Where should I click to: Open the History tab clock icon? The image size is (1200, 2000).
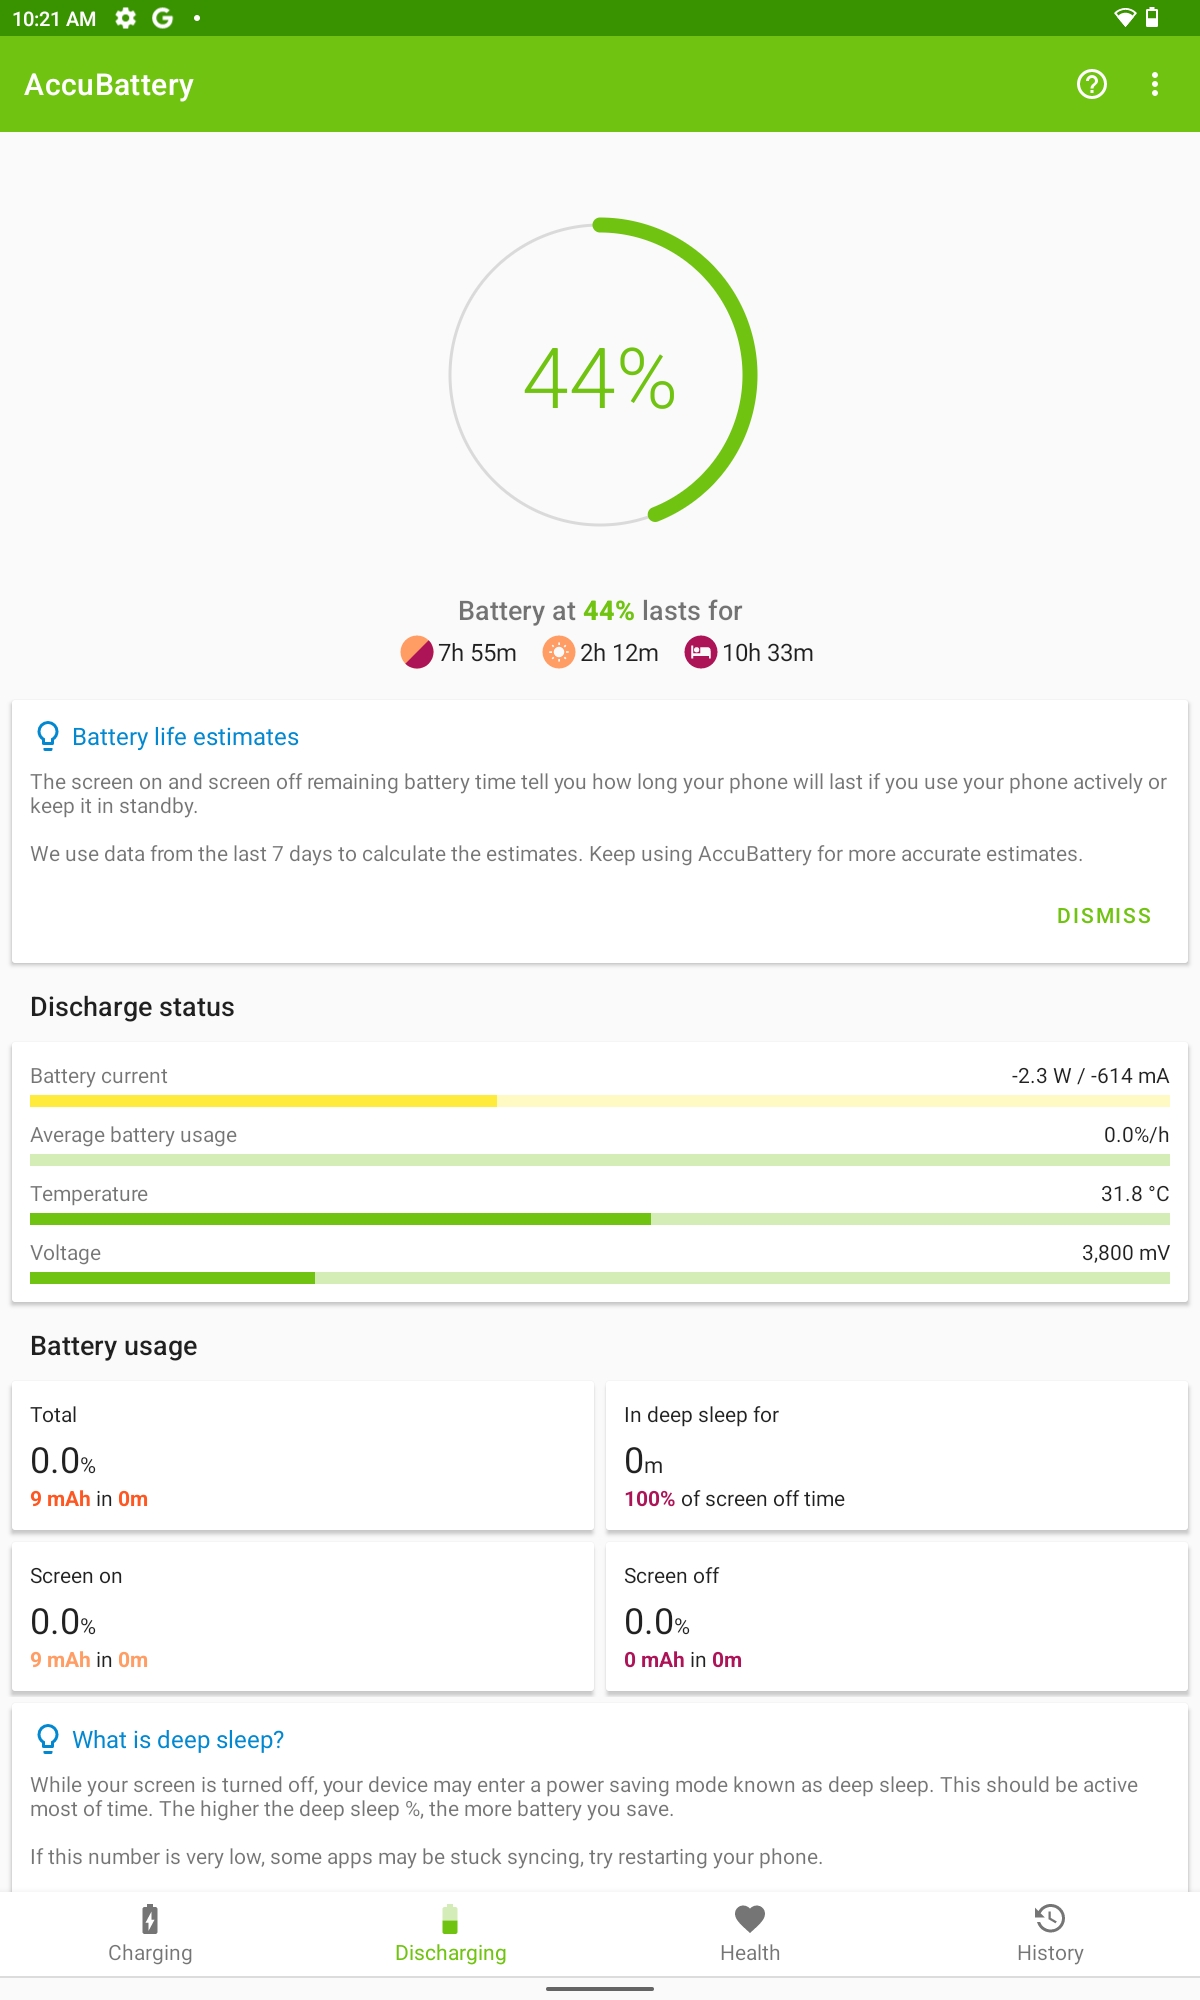point(1050,1918)
